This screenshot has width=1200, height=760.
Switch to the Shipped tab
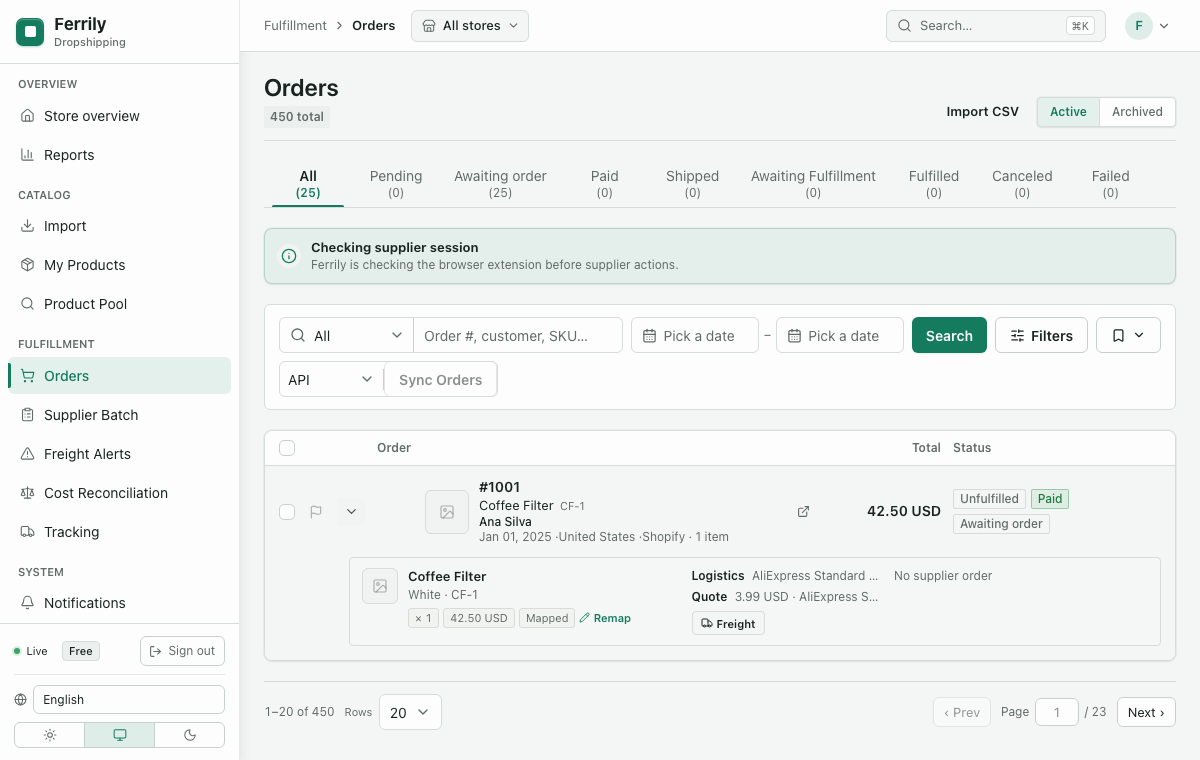693,184
